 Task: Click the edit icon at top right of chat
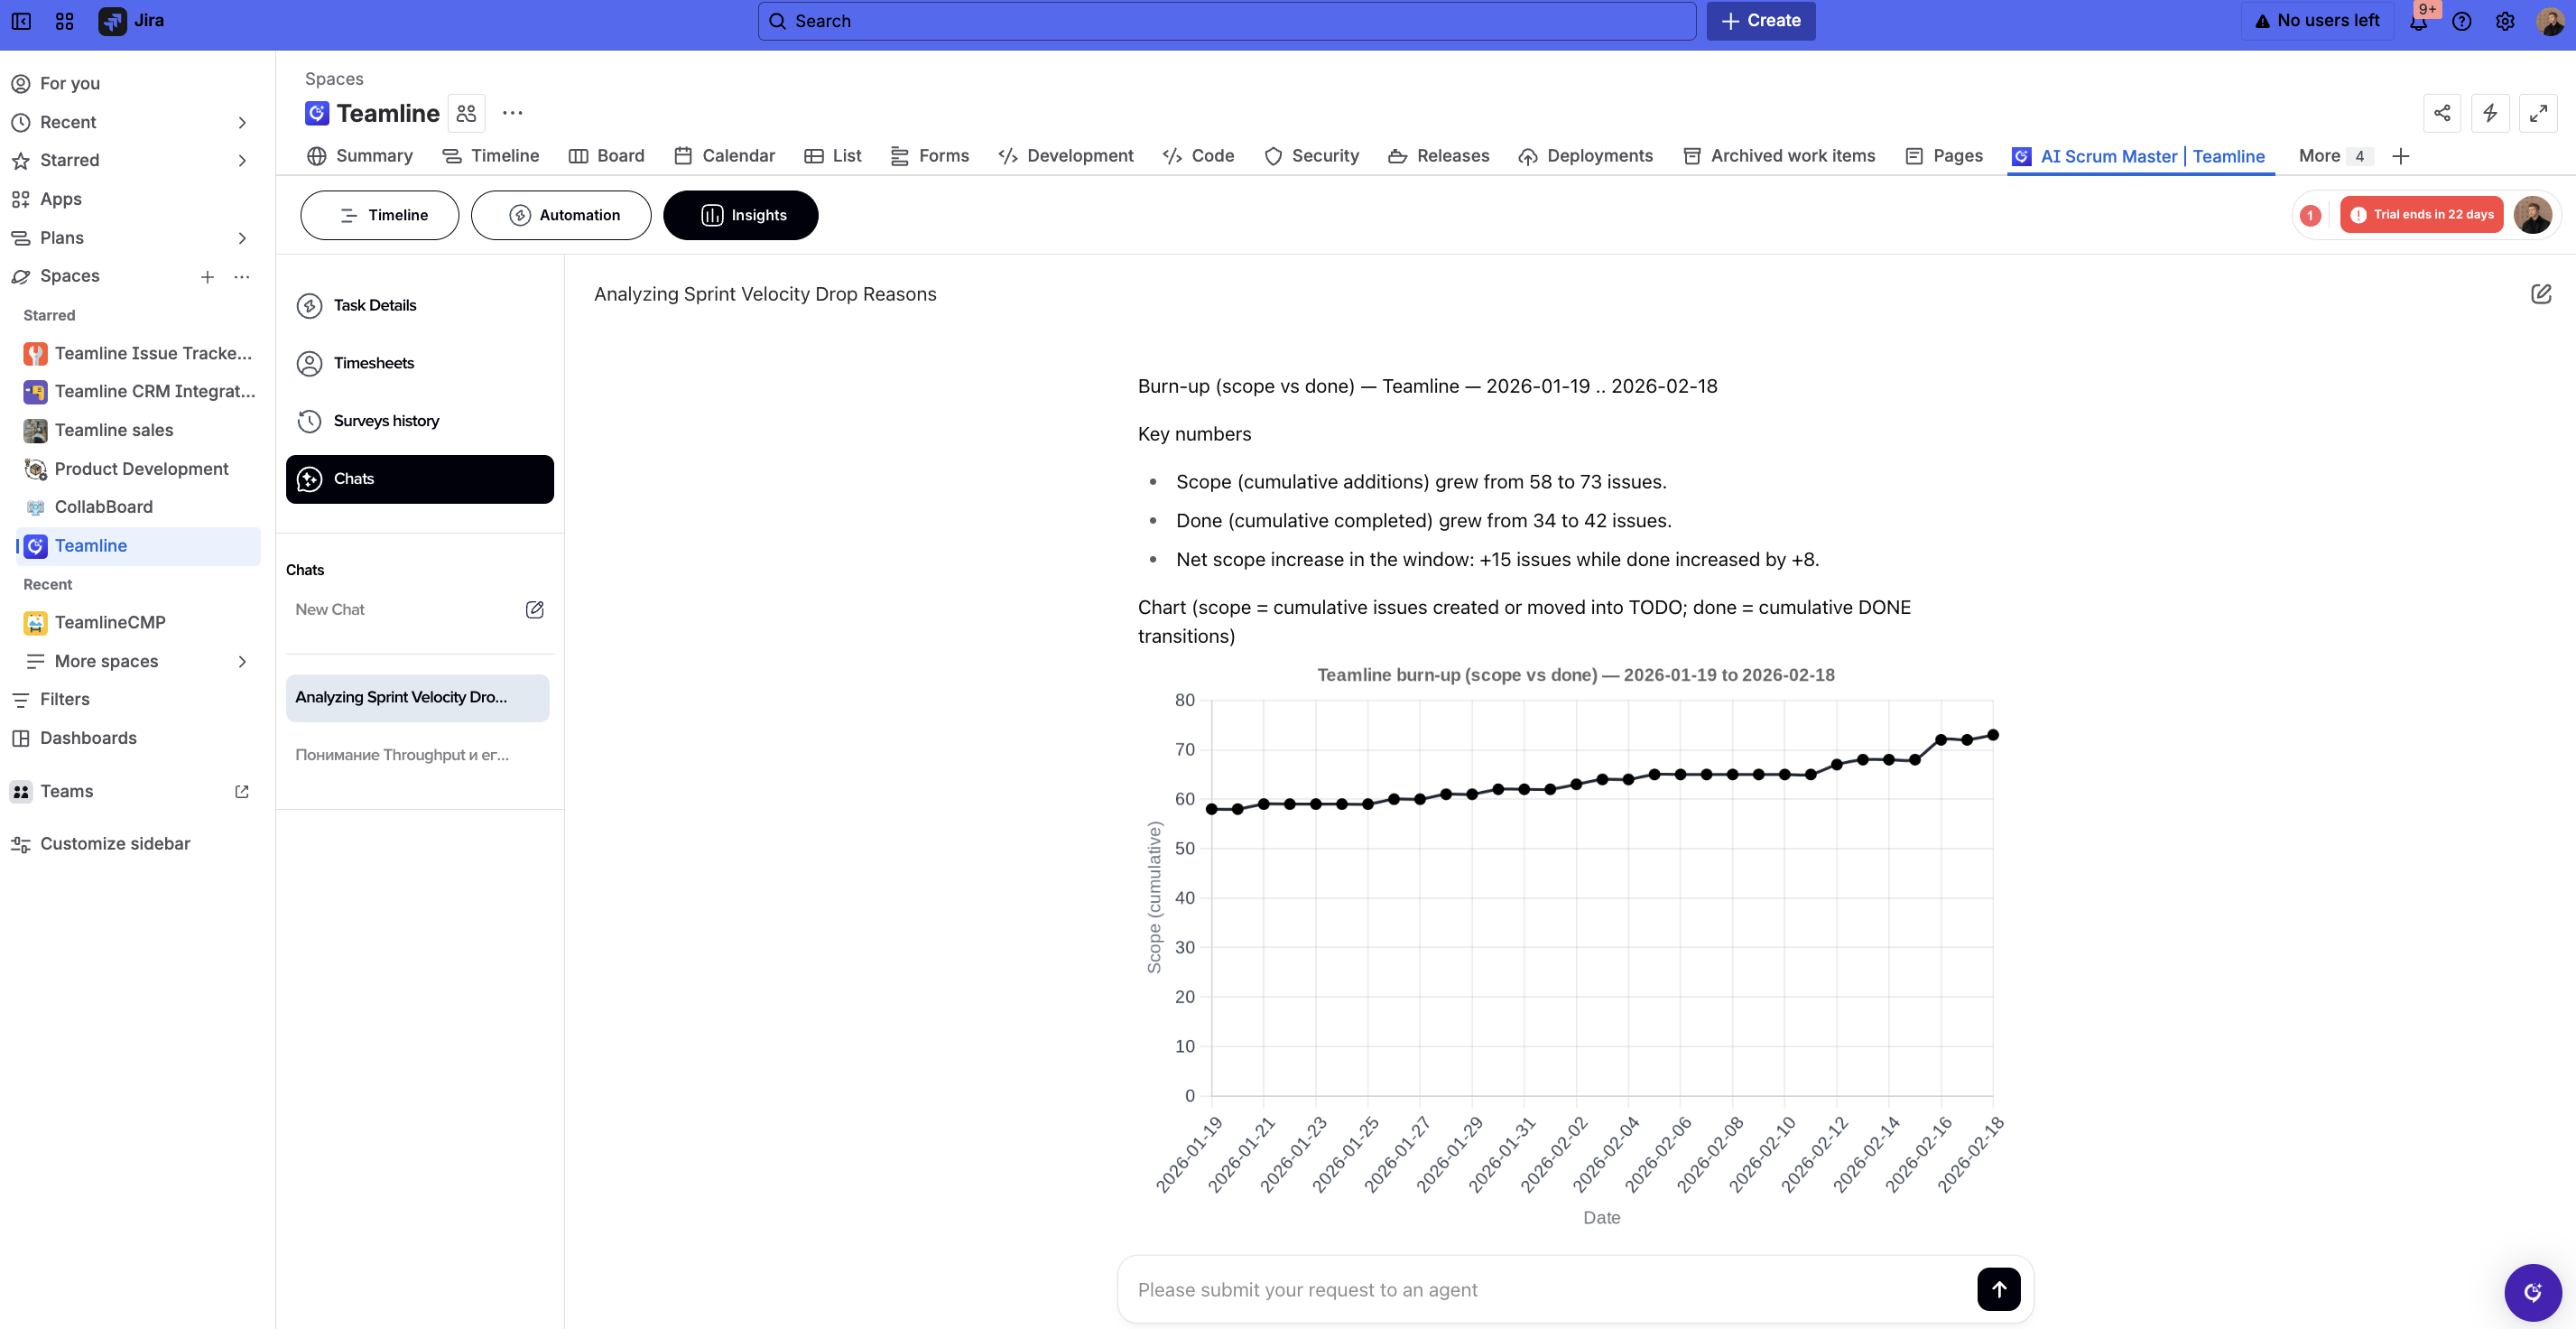2541,294
